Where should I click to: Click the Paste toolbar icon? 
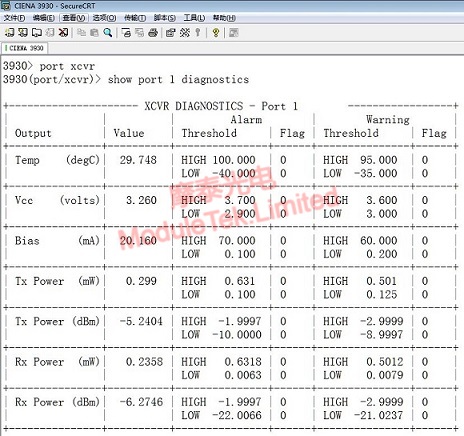[94, 32]
